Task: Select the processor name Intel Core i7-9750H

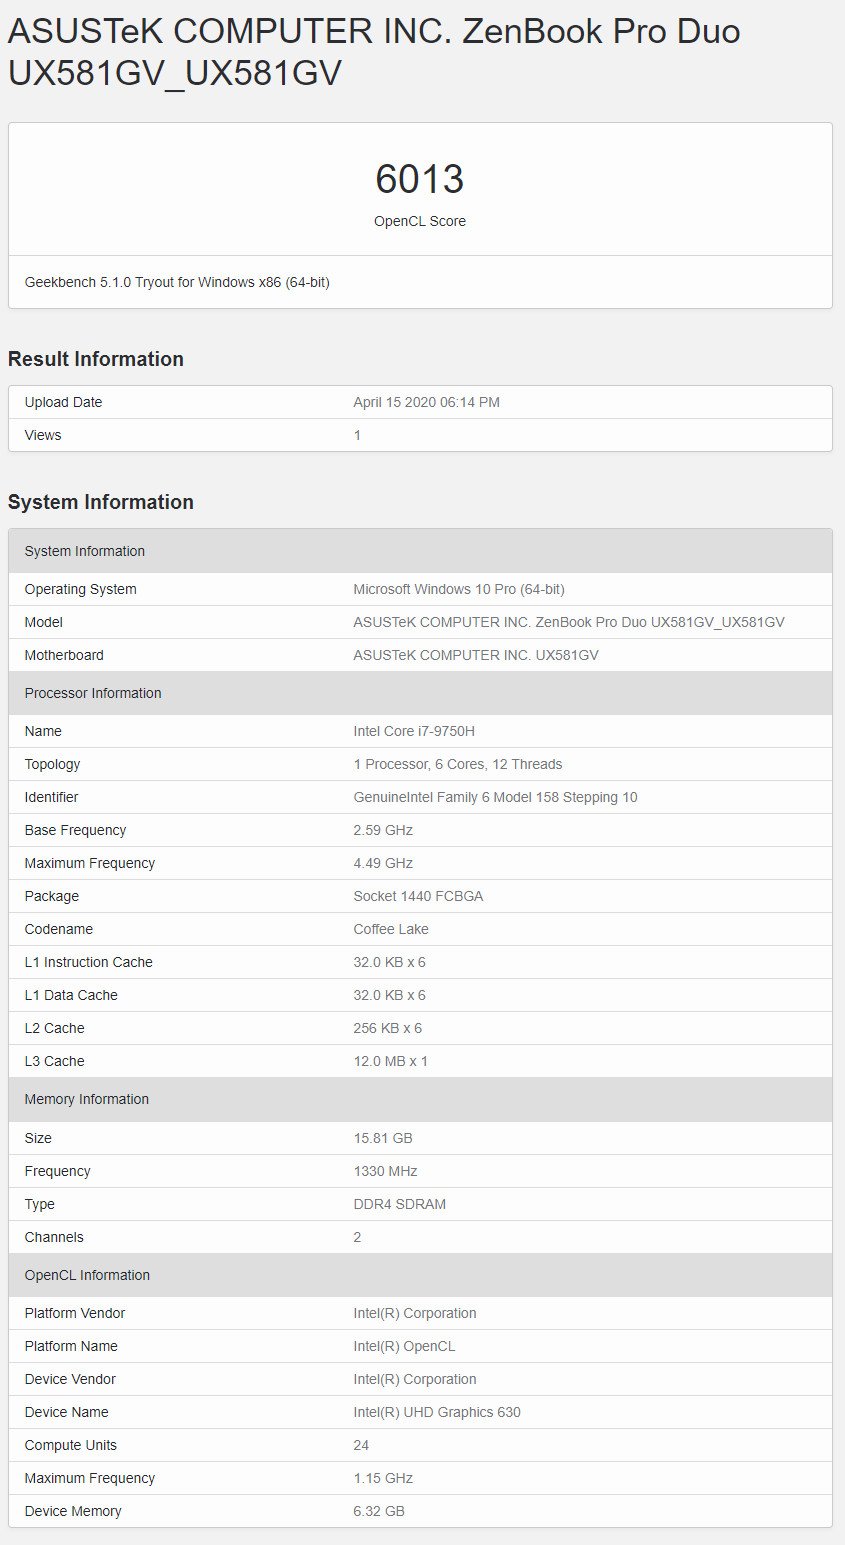Action: [414, 731]
